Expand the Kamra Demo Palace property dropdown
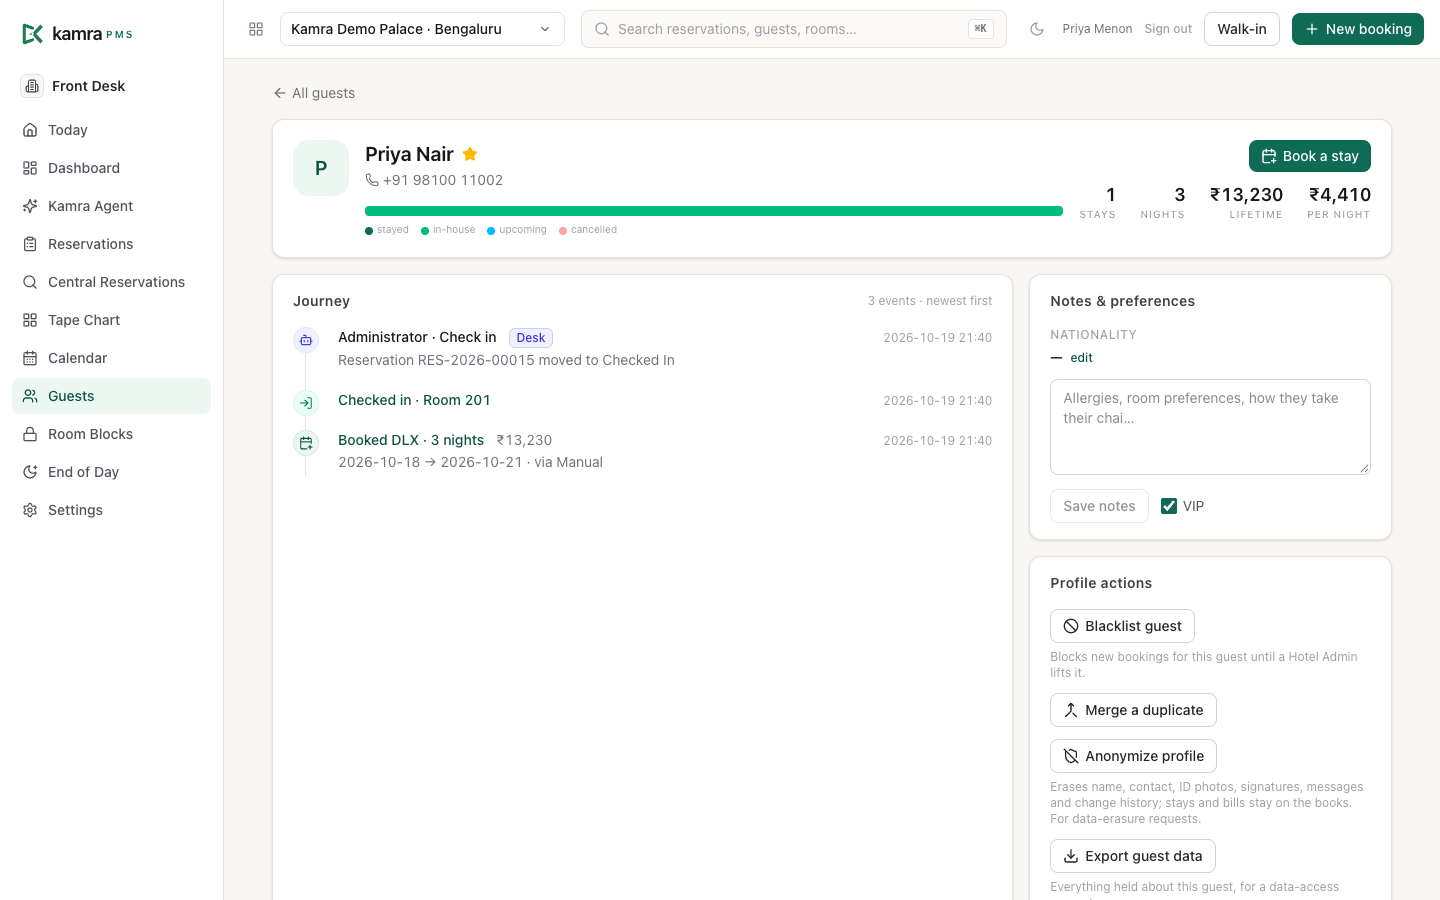The image size is (1440, 900). [422, 29]
